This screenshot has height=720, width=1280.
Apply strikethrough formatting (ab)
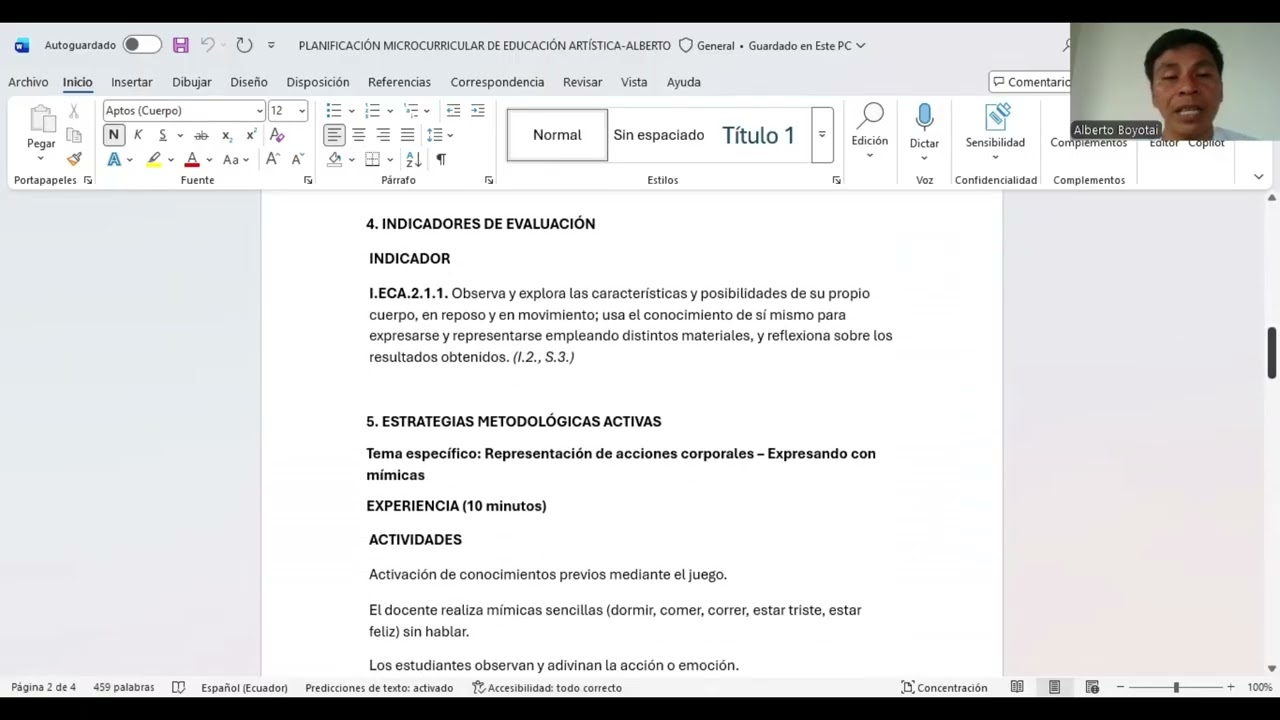201,135
